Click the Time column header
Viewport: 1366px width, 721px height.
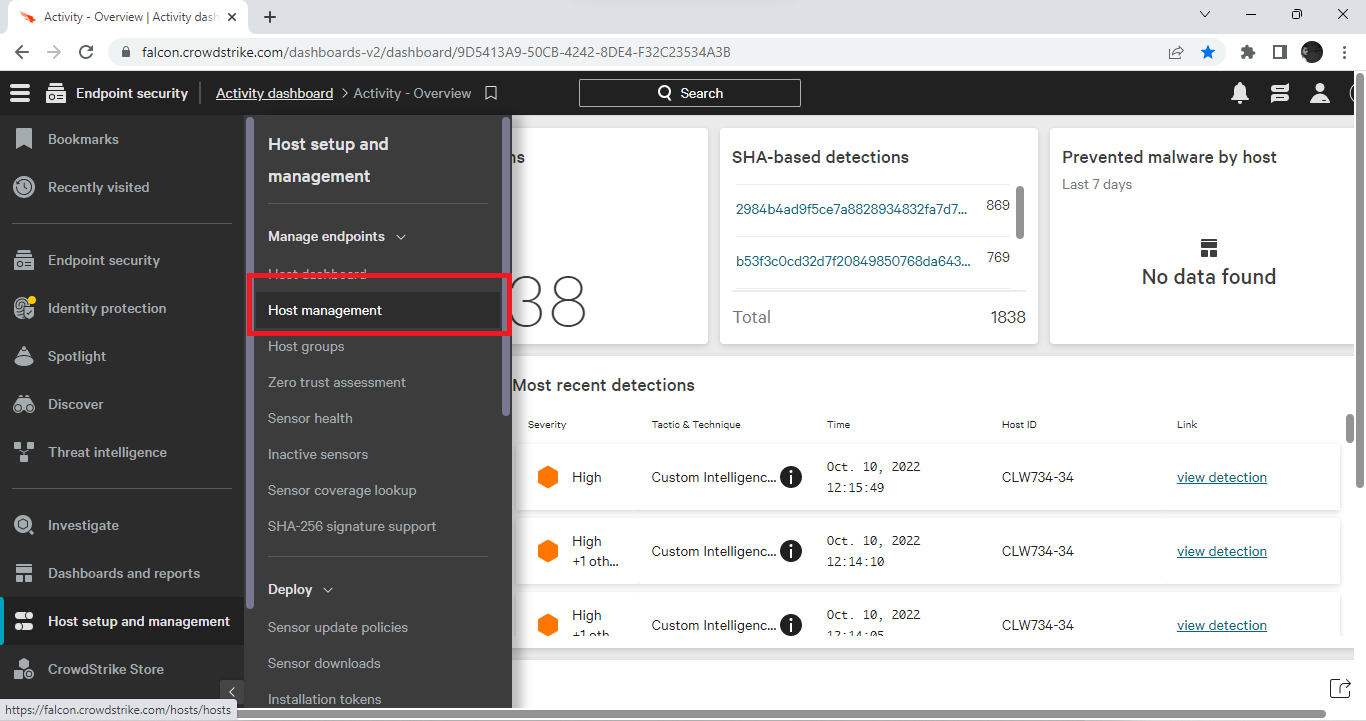(838, 425)
